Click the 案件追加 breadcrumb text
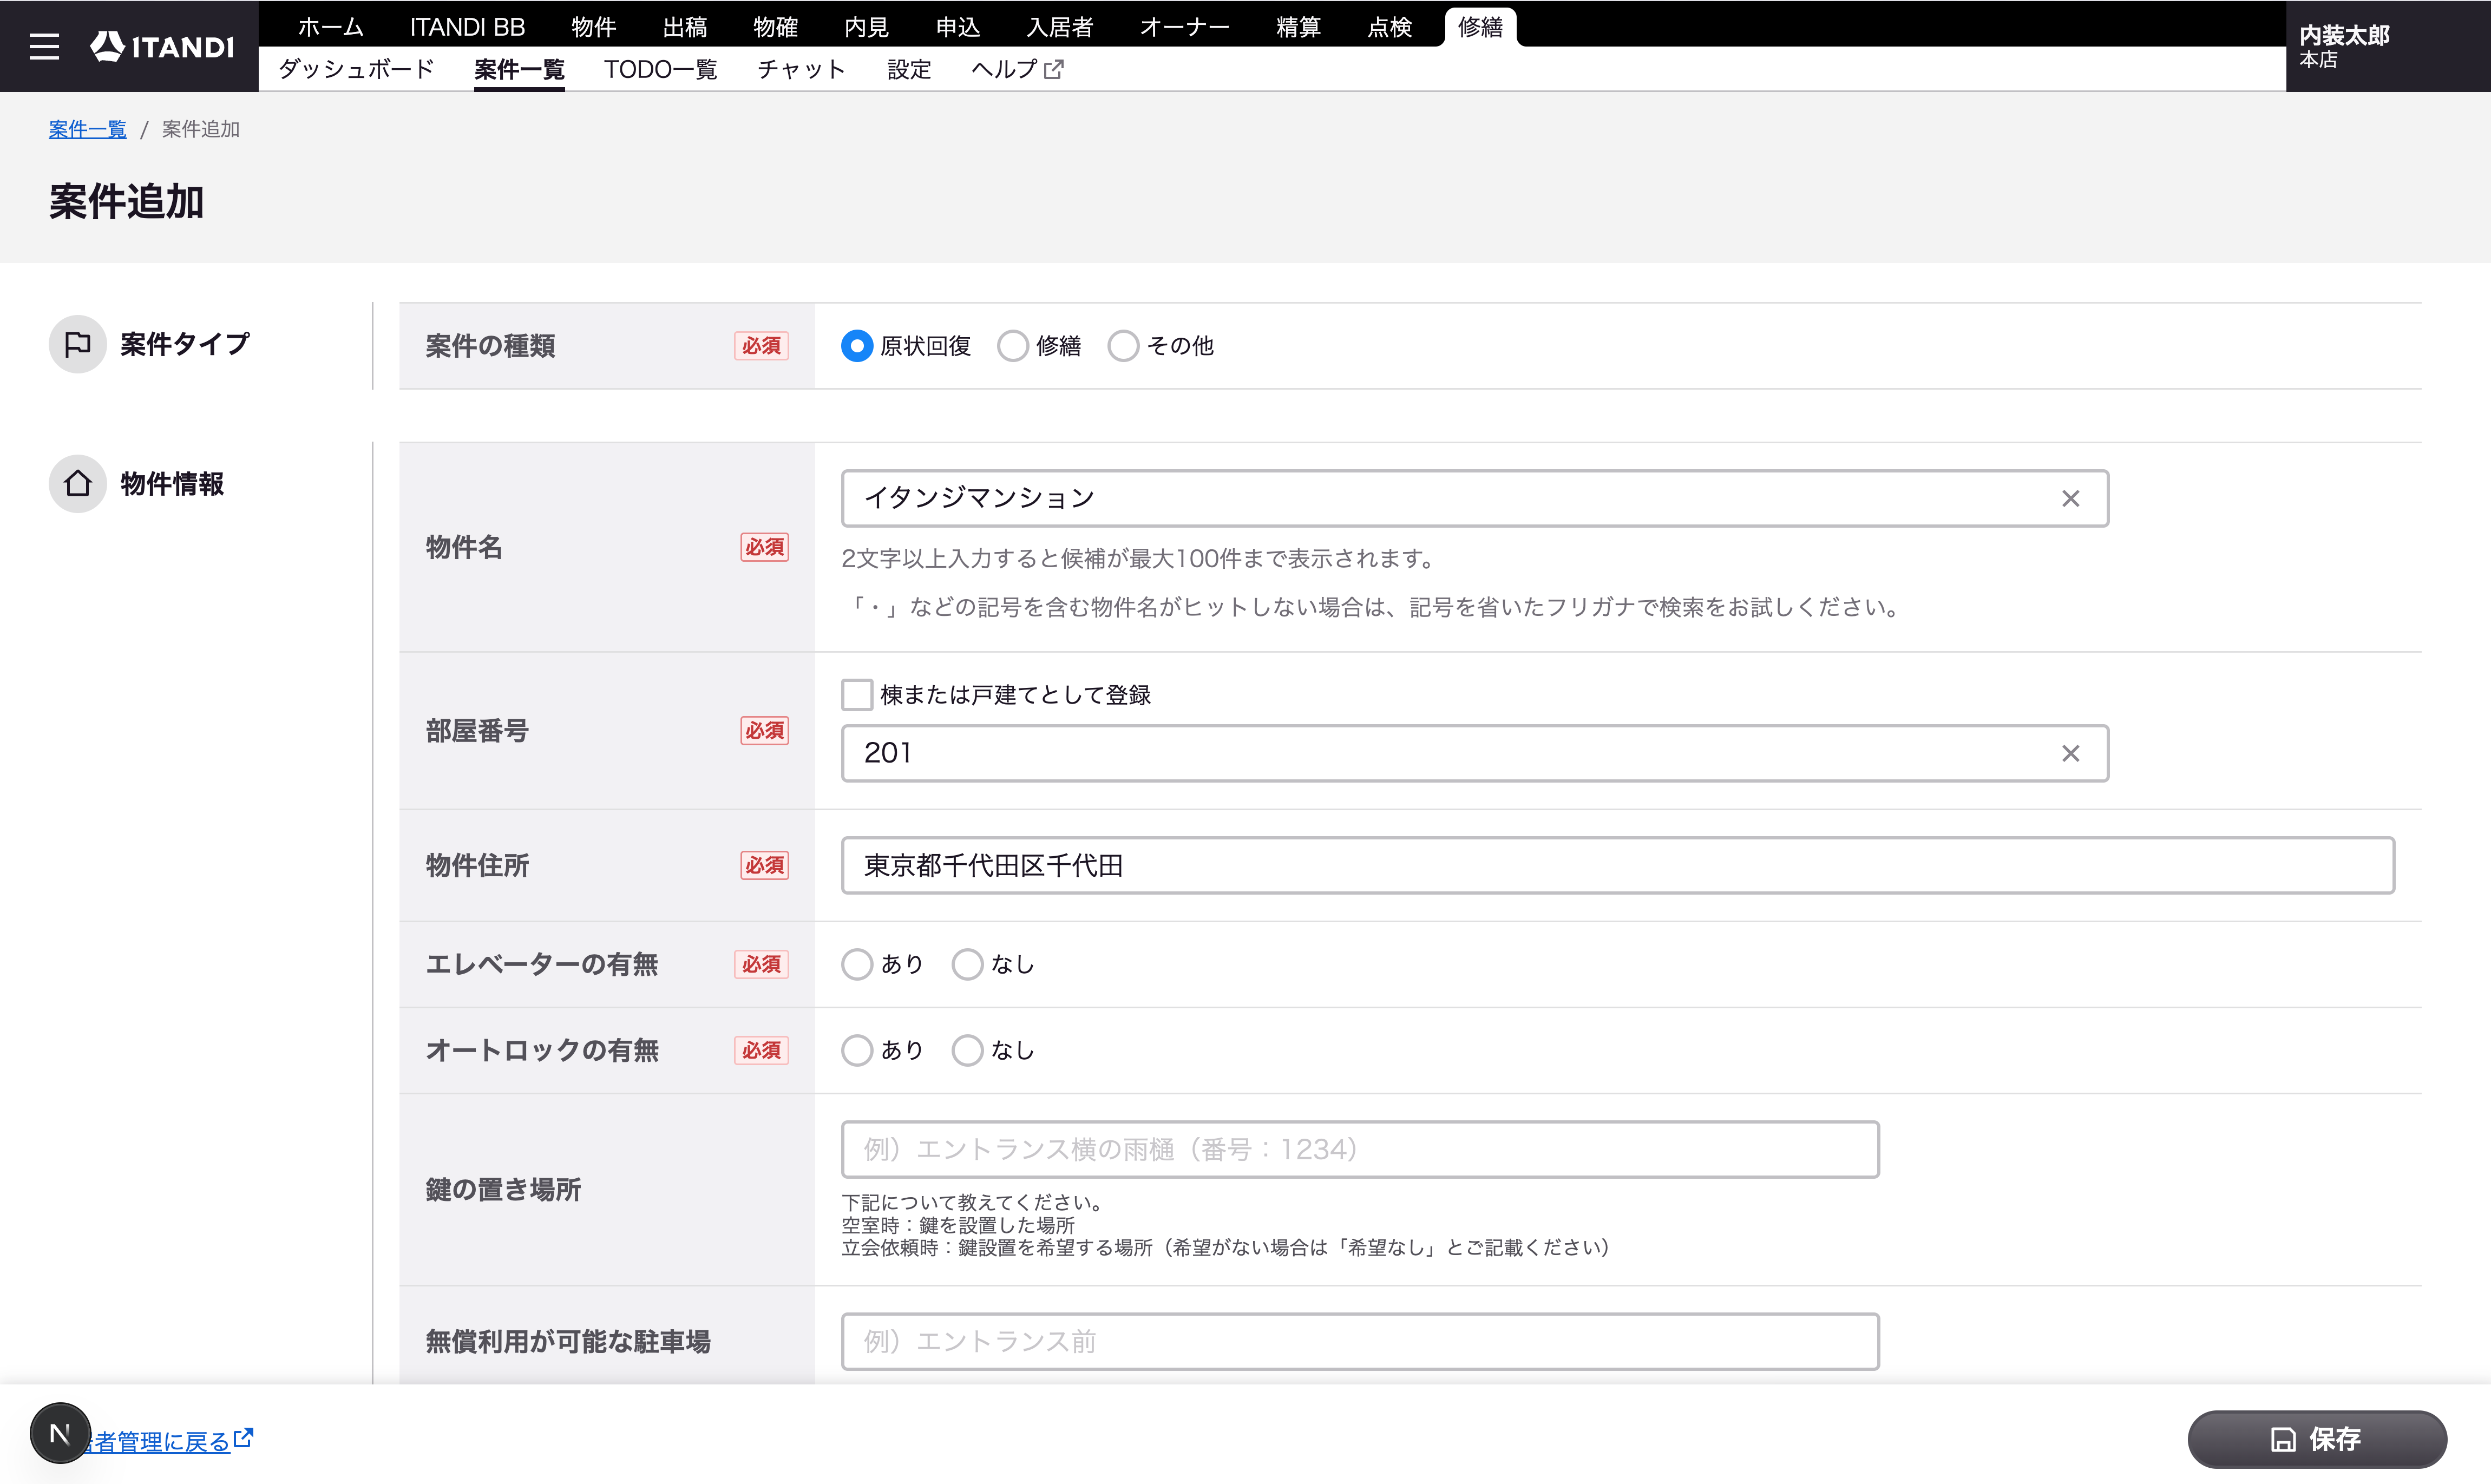This screenshot has width=2491, height=1484. pyautogui.click(x=201, y=129)
